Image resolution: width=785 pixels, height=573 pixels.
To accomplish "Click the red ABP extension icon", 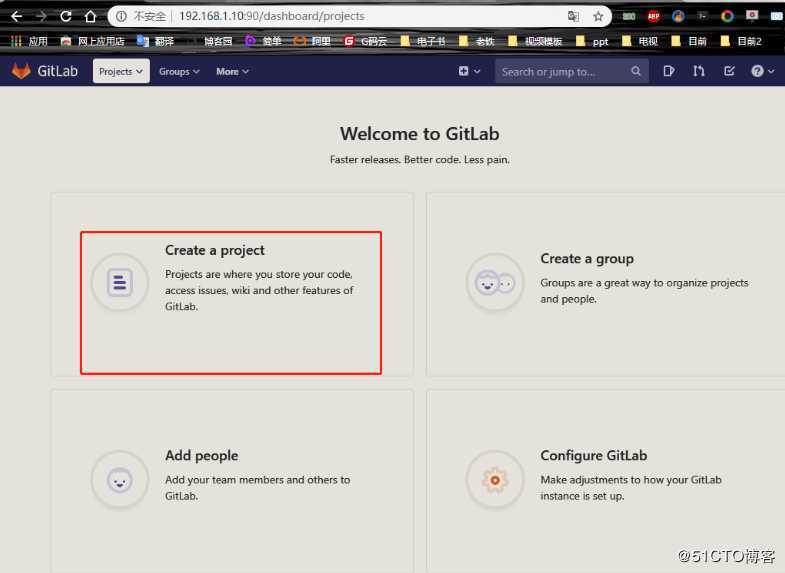I will coord(653,17).
